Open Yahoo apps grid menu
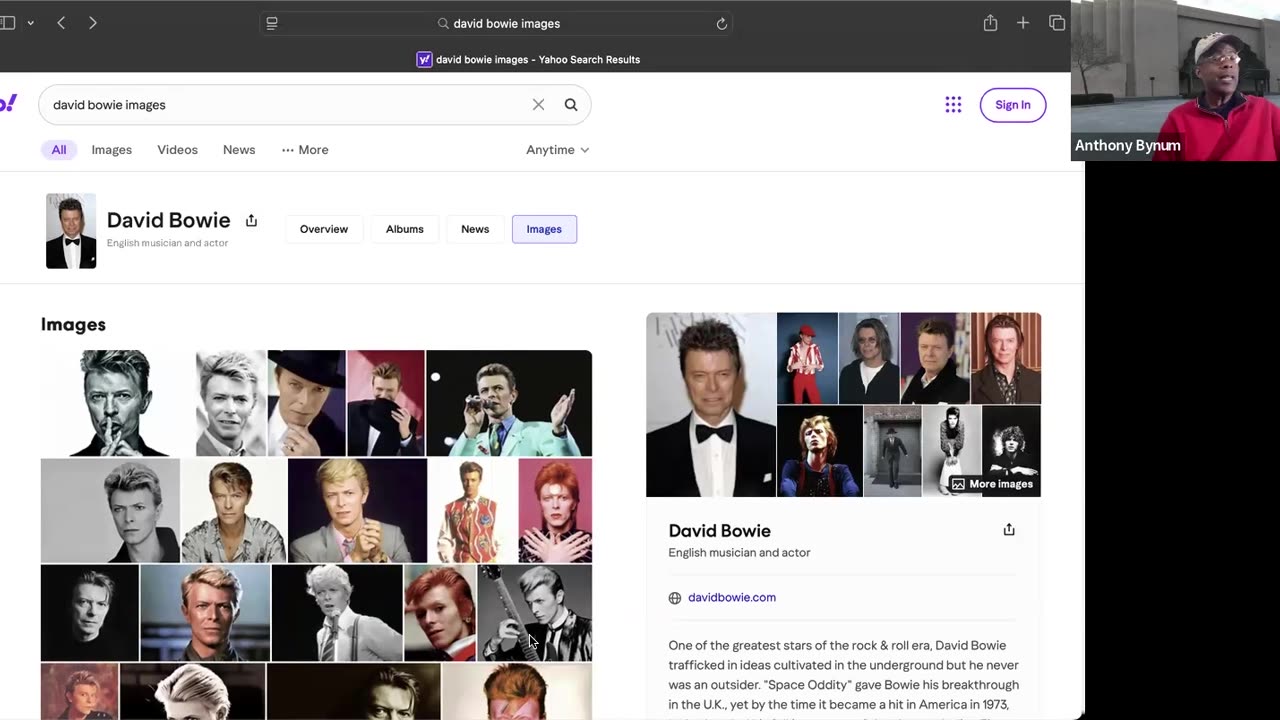 [953, 105]
